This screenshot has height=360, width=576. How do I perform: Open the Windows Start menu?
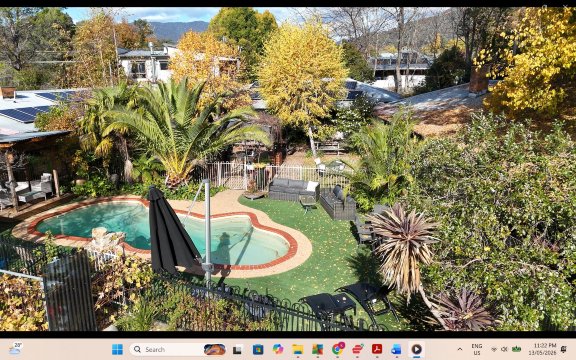click(117, 349)
